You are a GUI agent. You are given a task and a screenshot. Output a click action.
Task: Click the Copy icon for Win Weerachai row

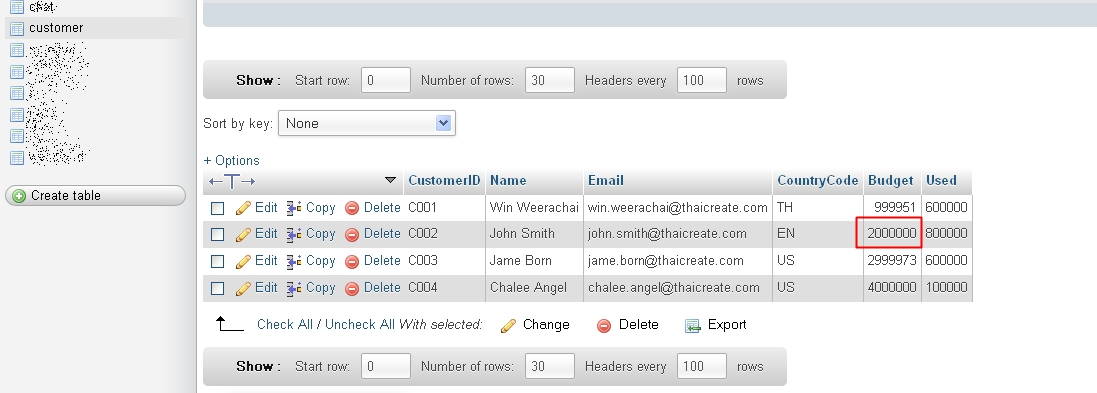pyautogui.click(x=294, y=208)
